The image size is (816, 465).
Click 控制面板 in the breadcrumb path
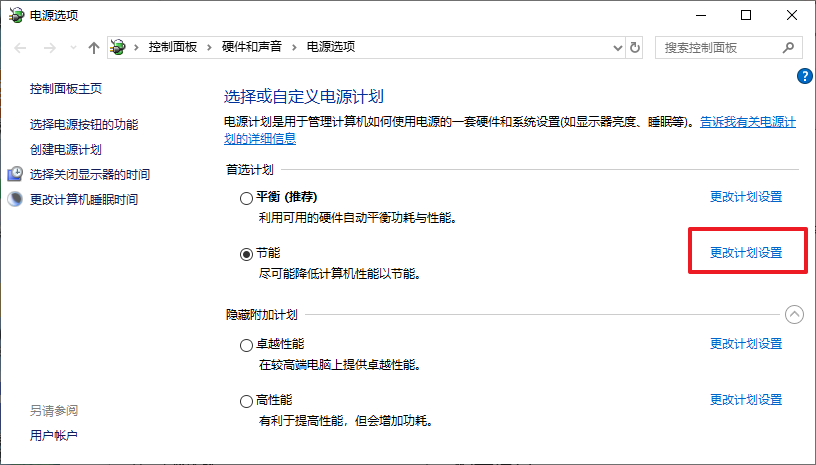[x=172, y=47]
